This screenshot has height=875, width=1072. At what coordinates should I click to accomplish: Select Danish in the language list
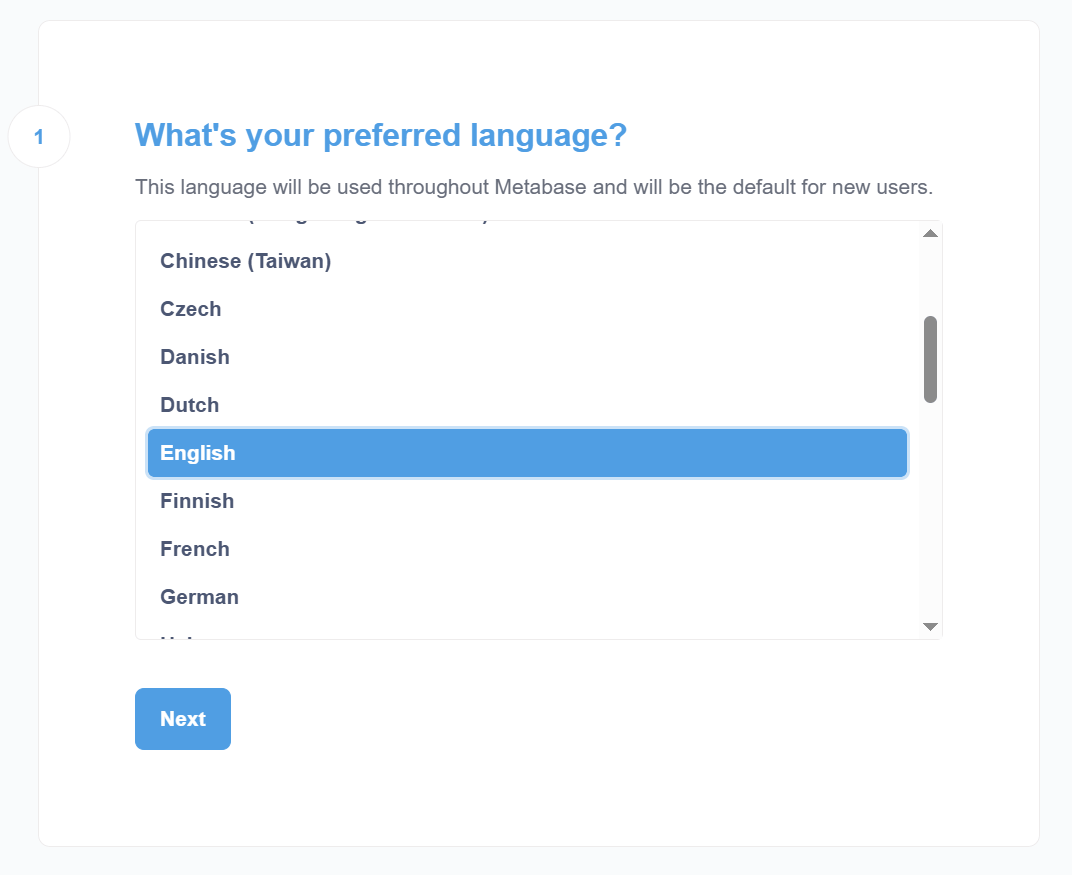click(x=195, y=357)
